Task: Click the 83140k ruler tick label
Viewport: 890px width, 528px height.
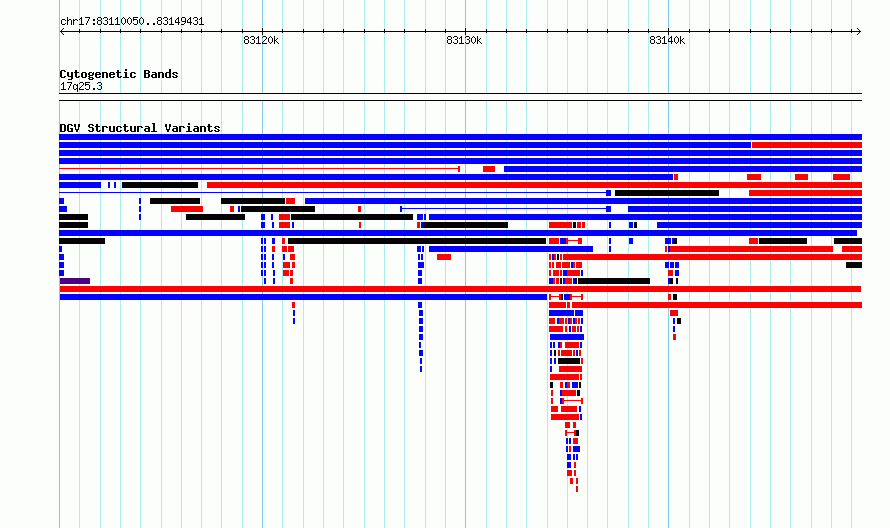Action: pos(667,40)
